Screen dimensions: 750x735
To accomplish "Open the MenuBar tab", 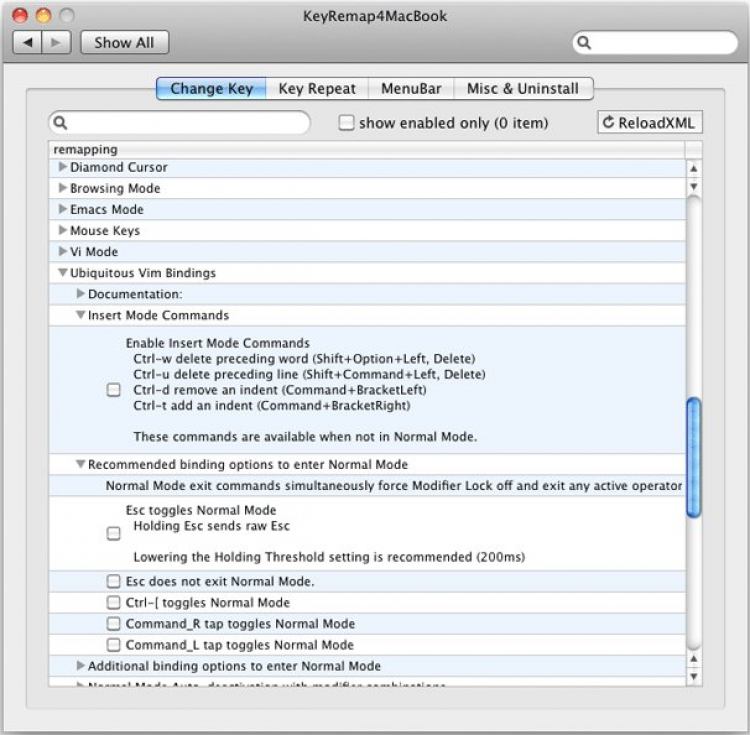I will click(x=411, y=88).
